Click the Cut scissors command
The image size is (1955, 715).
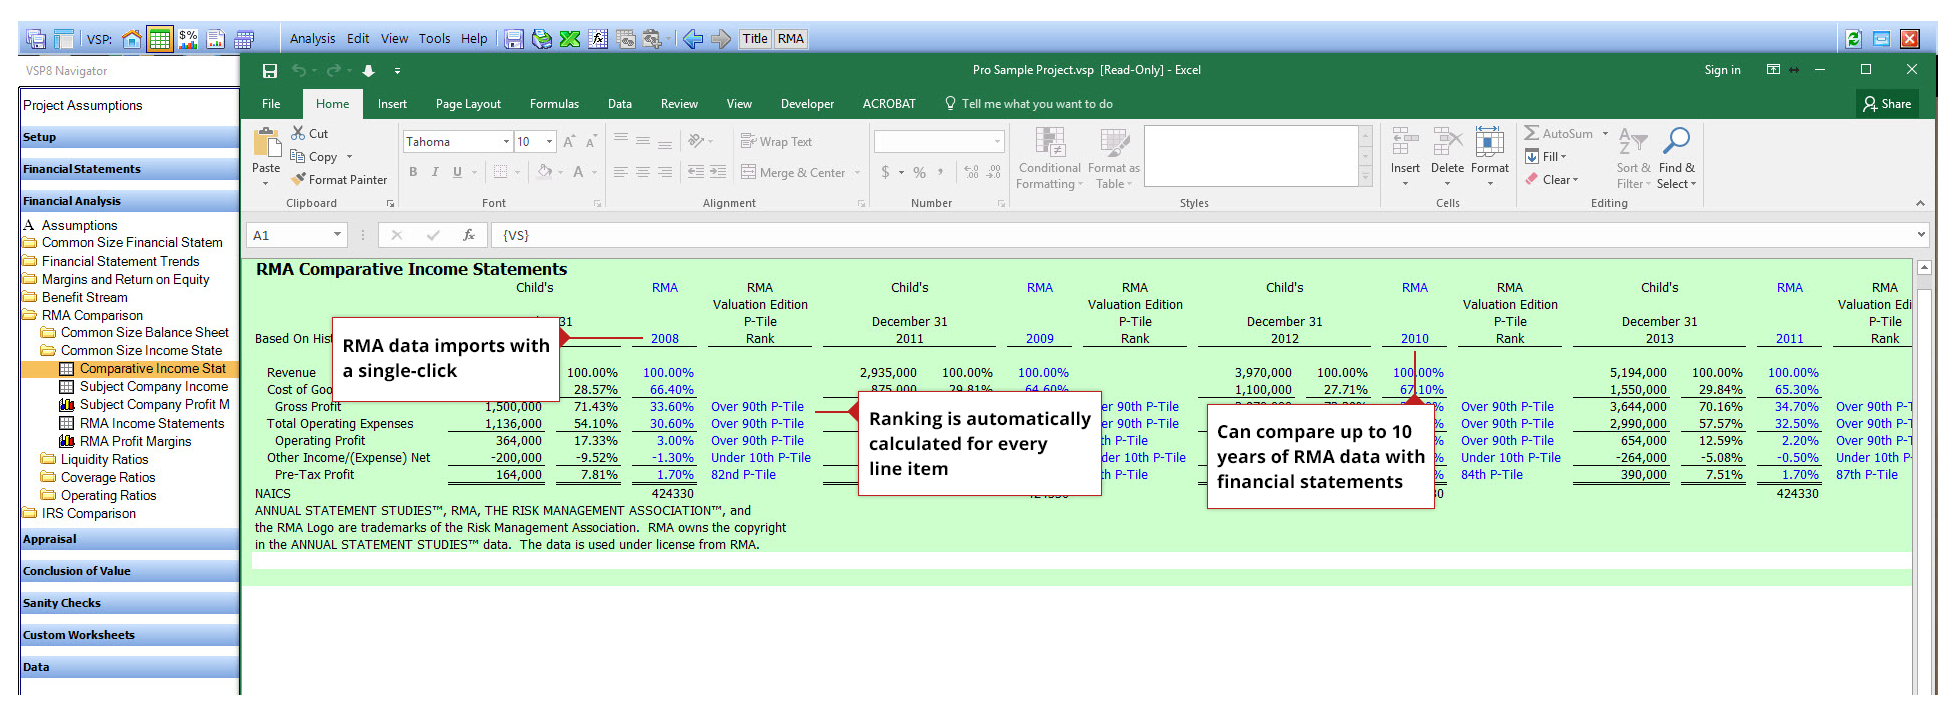pos(310,133)
